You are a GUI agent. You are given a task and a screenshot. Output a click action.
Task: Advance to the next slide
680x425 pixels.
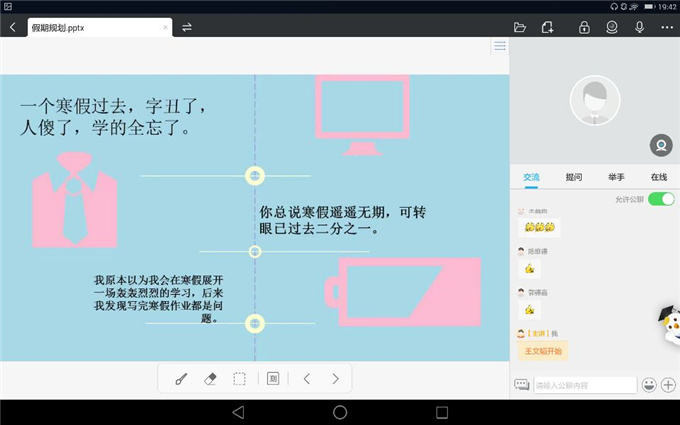click(x=336, y=379)
